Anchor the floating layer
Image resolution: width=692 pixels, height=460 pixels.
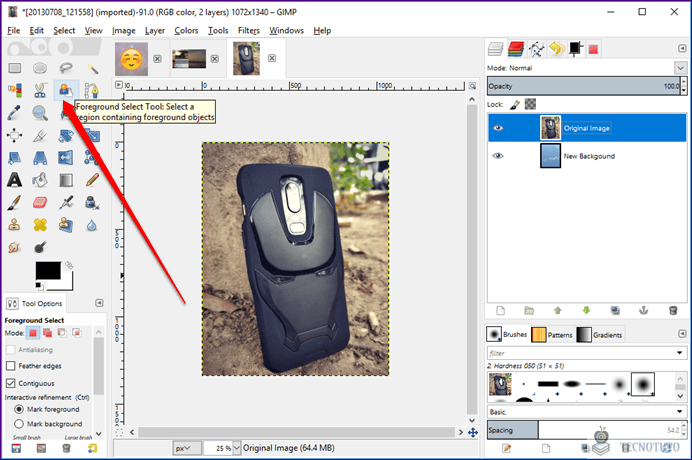pos(643,311)
